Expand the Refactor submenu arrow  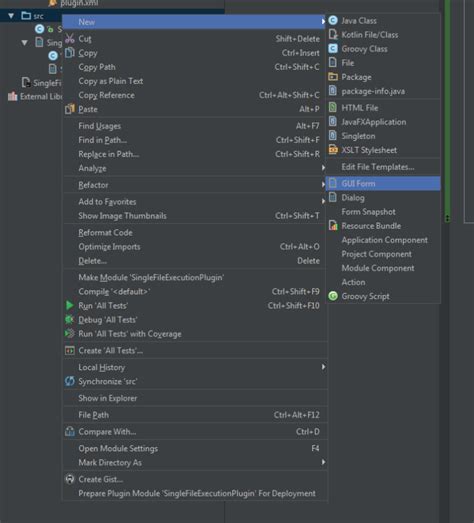pyautogui.click(x=323, y=184)
